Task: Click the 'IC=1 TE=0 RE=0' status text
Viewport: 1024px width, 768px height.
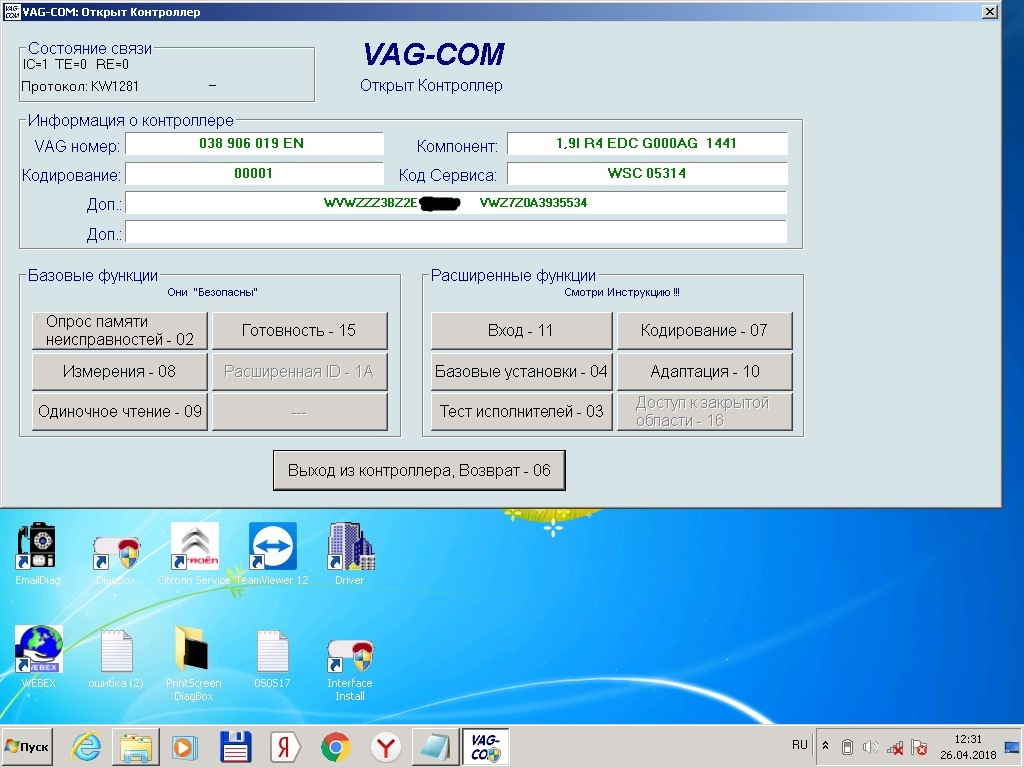Action: coord(76,64)
